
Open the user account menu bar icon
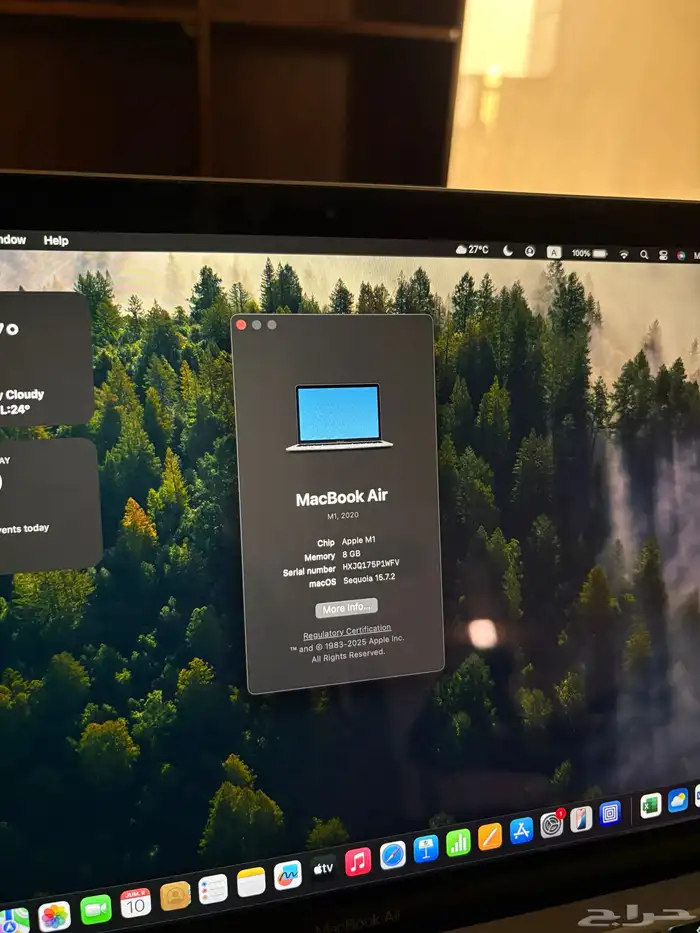pos(530,252)
